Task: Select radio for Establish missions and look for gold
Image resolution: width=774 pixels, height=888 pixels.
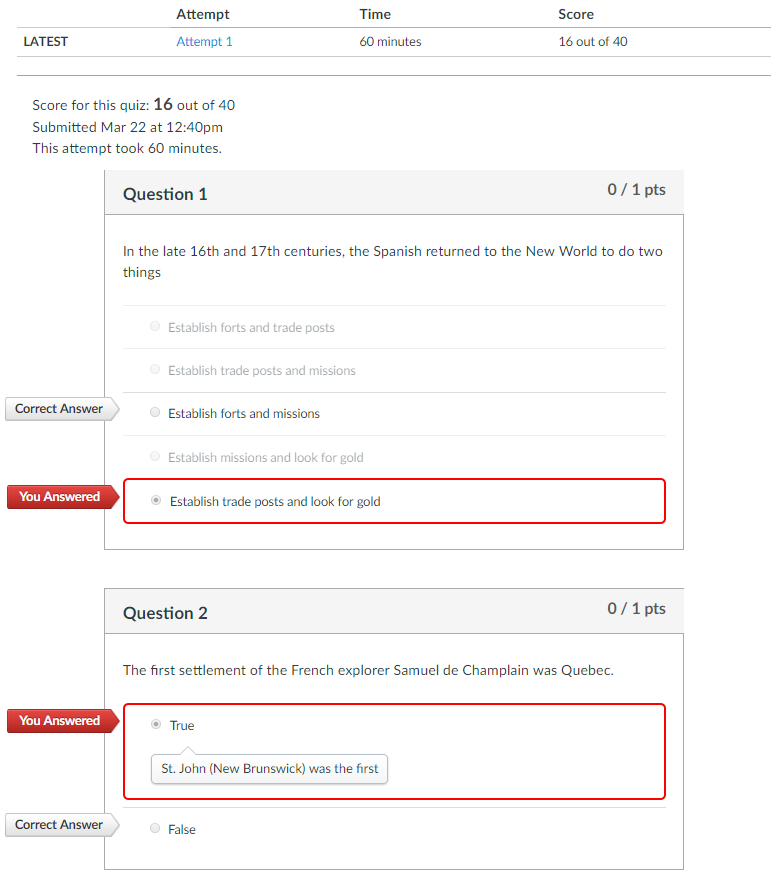Action: click(x=155, y=456)
